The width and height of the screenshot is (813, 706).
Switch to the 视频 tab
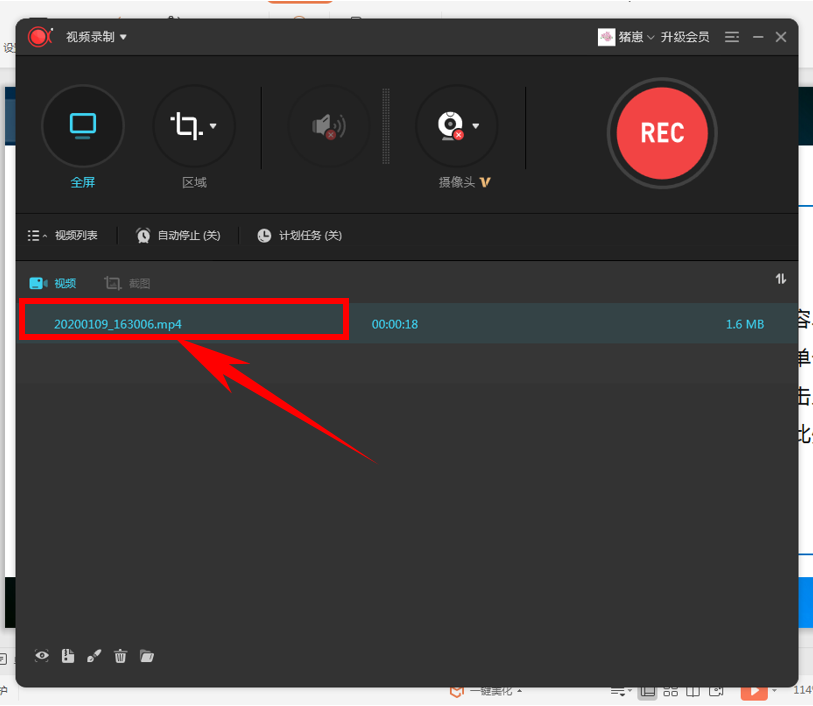tap(53, 284)
